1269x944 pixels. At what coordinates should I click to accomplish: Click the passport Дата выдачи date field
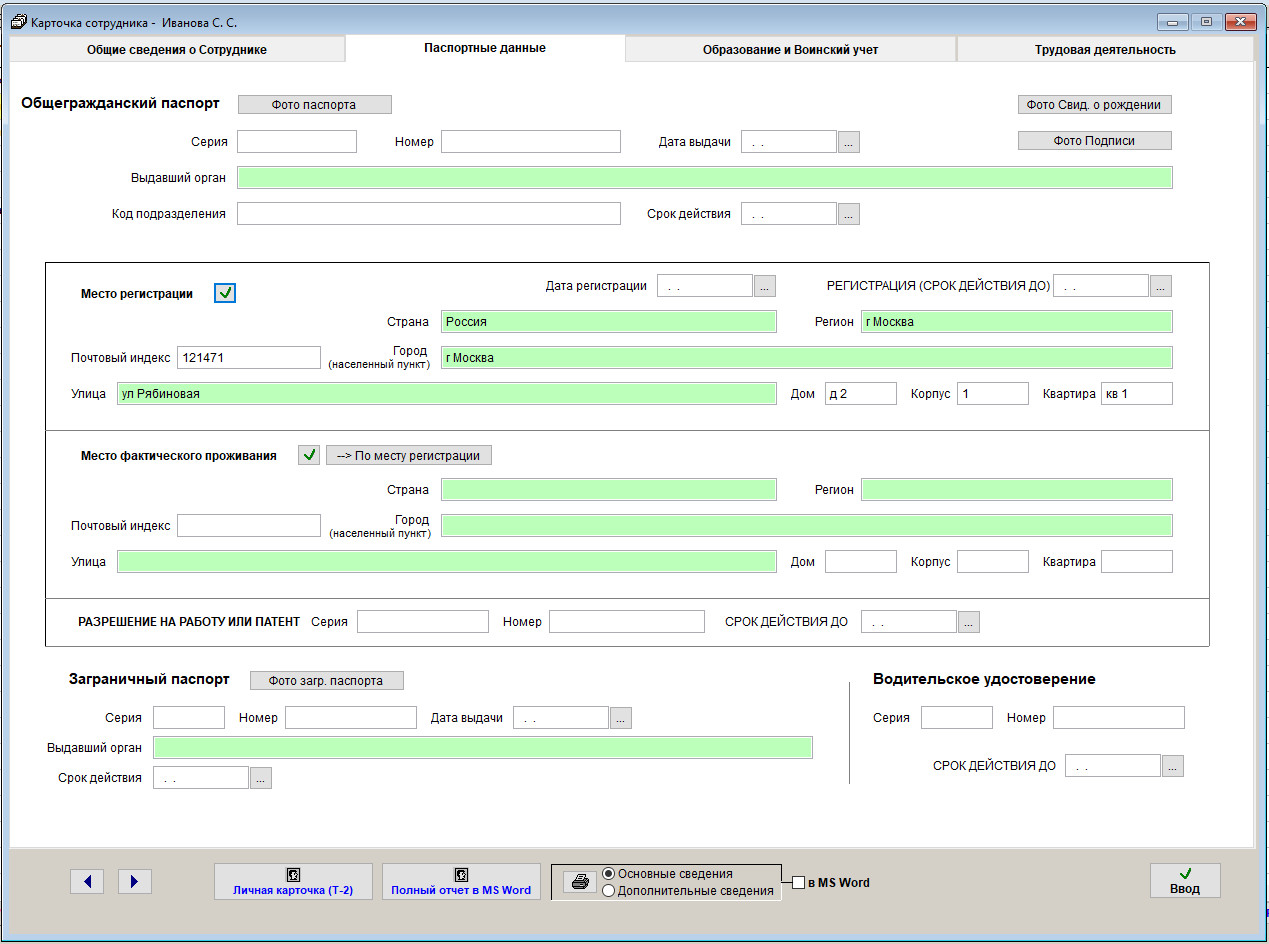[x=789, y=141]
